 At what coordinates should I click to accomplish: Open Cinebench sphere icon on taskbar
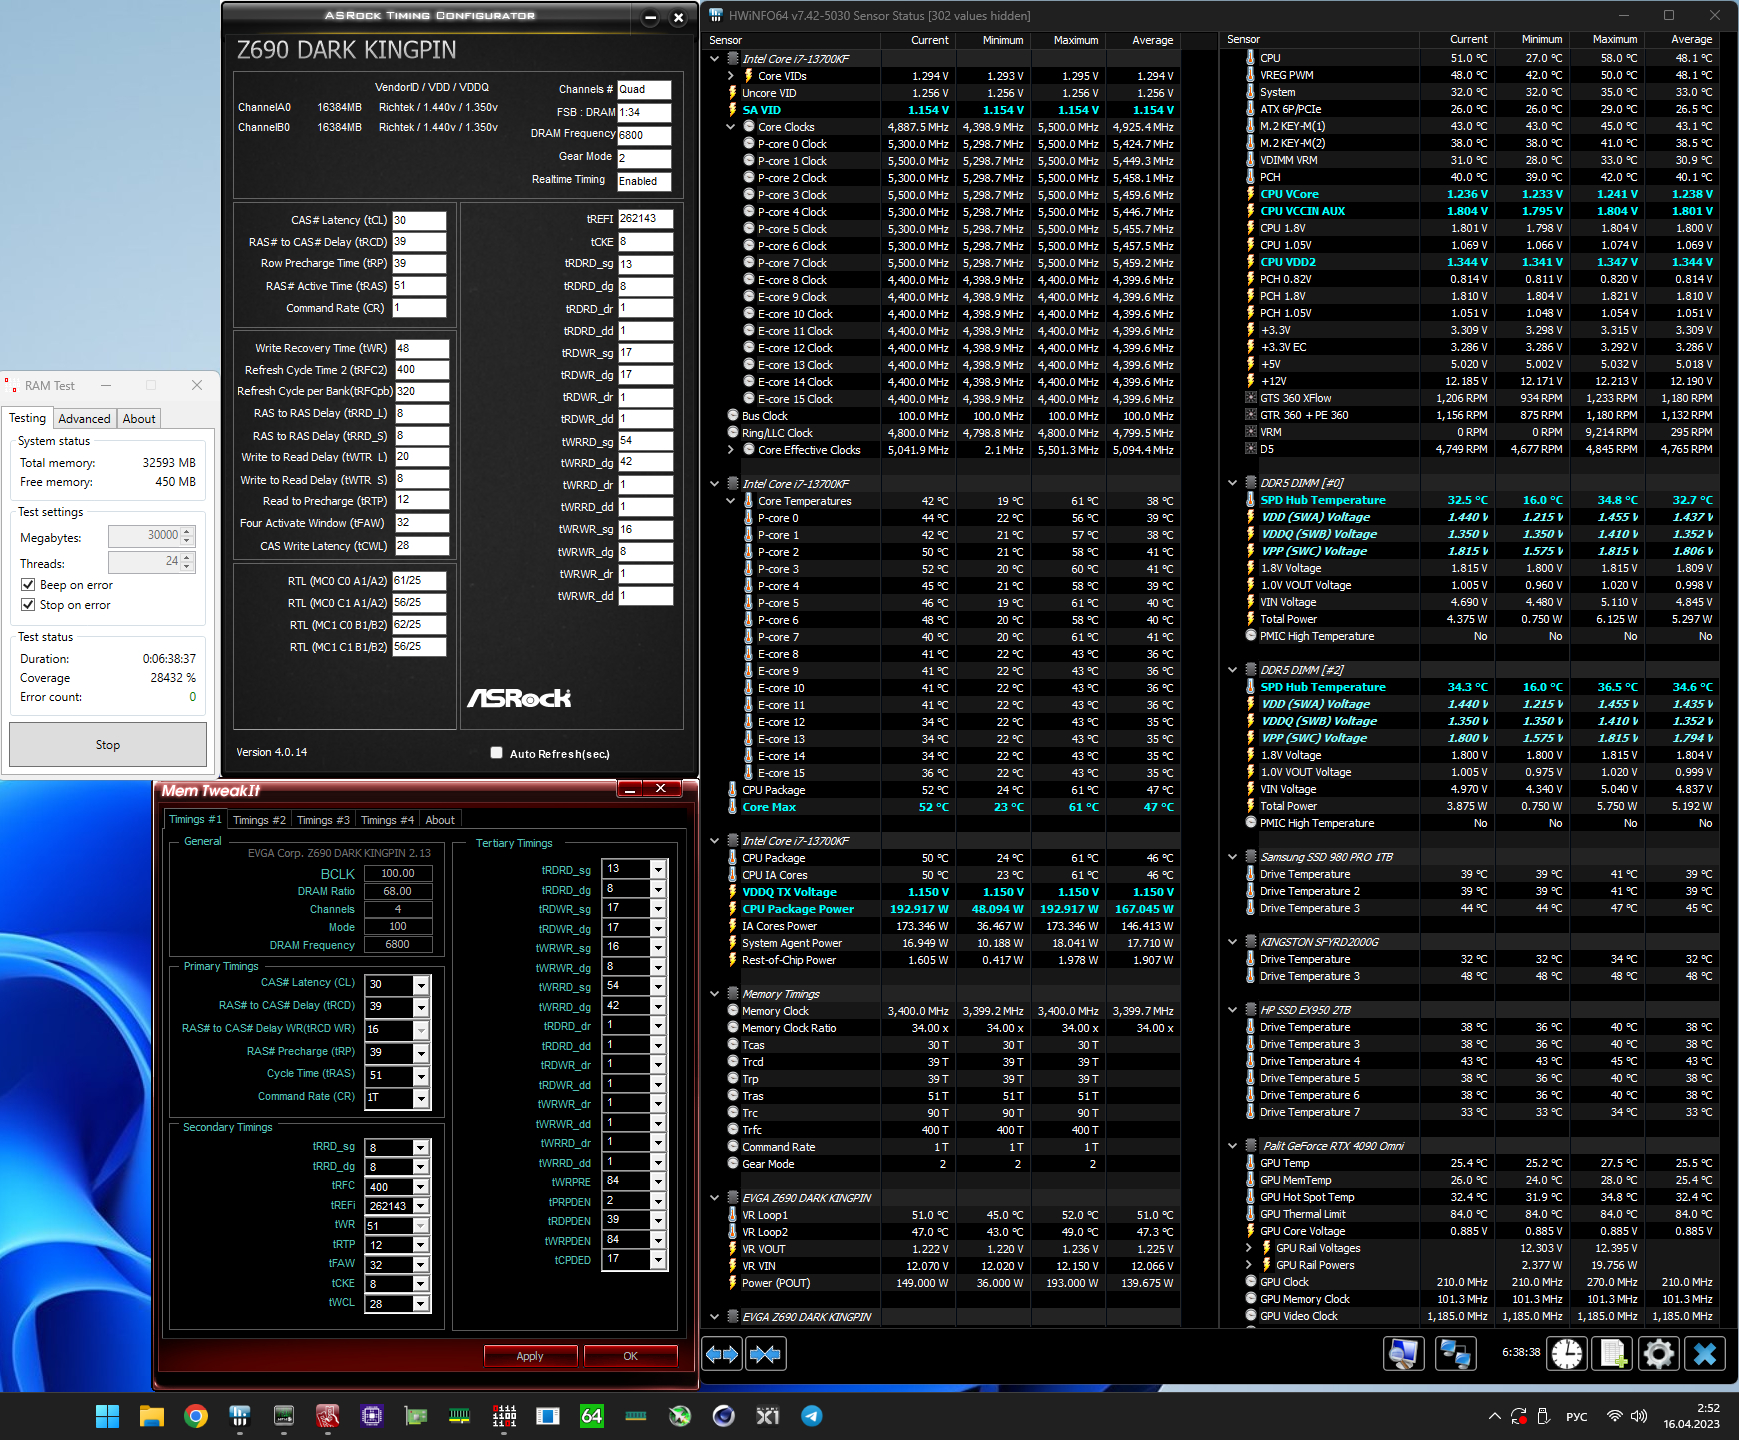pos(724,1416)
